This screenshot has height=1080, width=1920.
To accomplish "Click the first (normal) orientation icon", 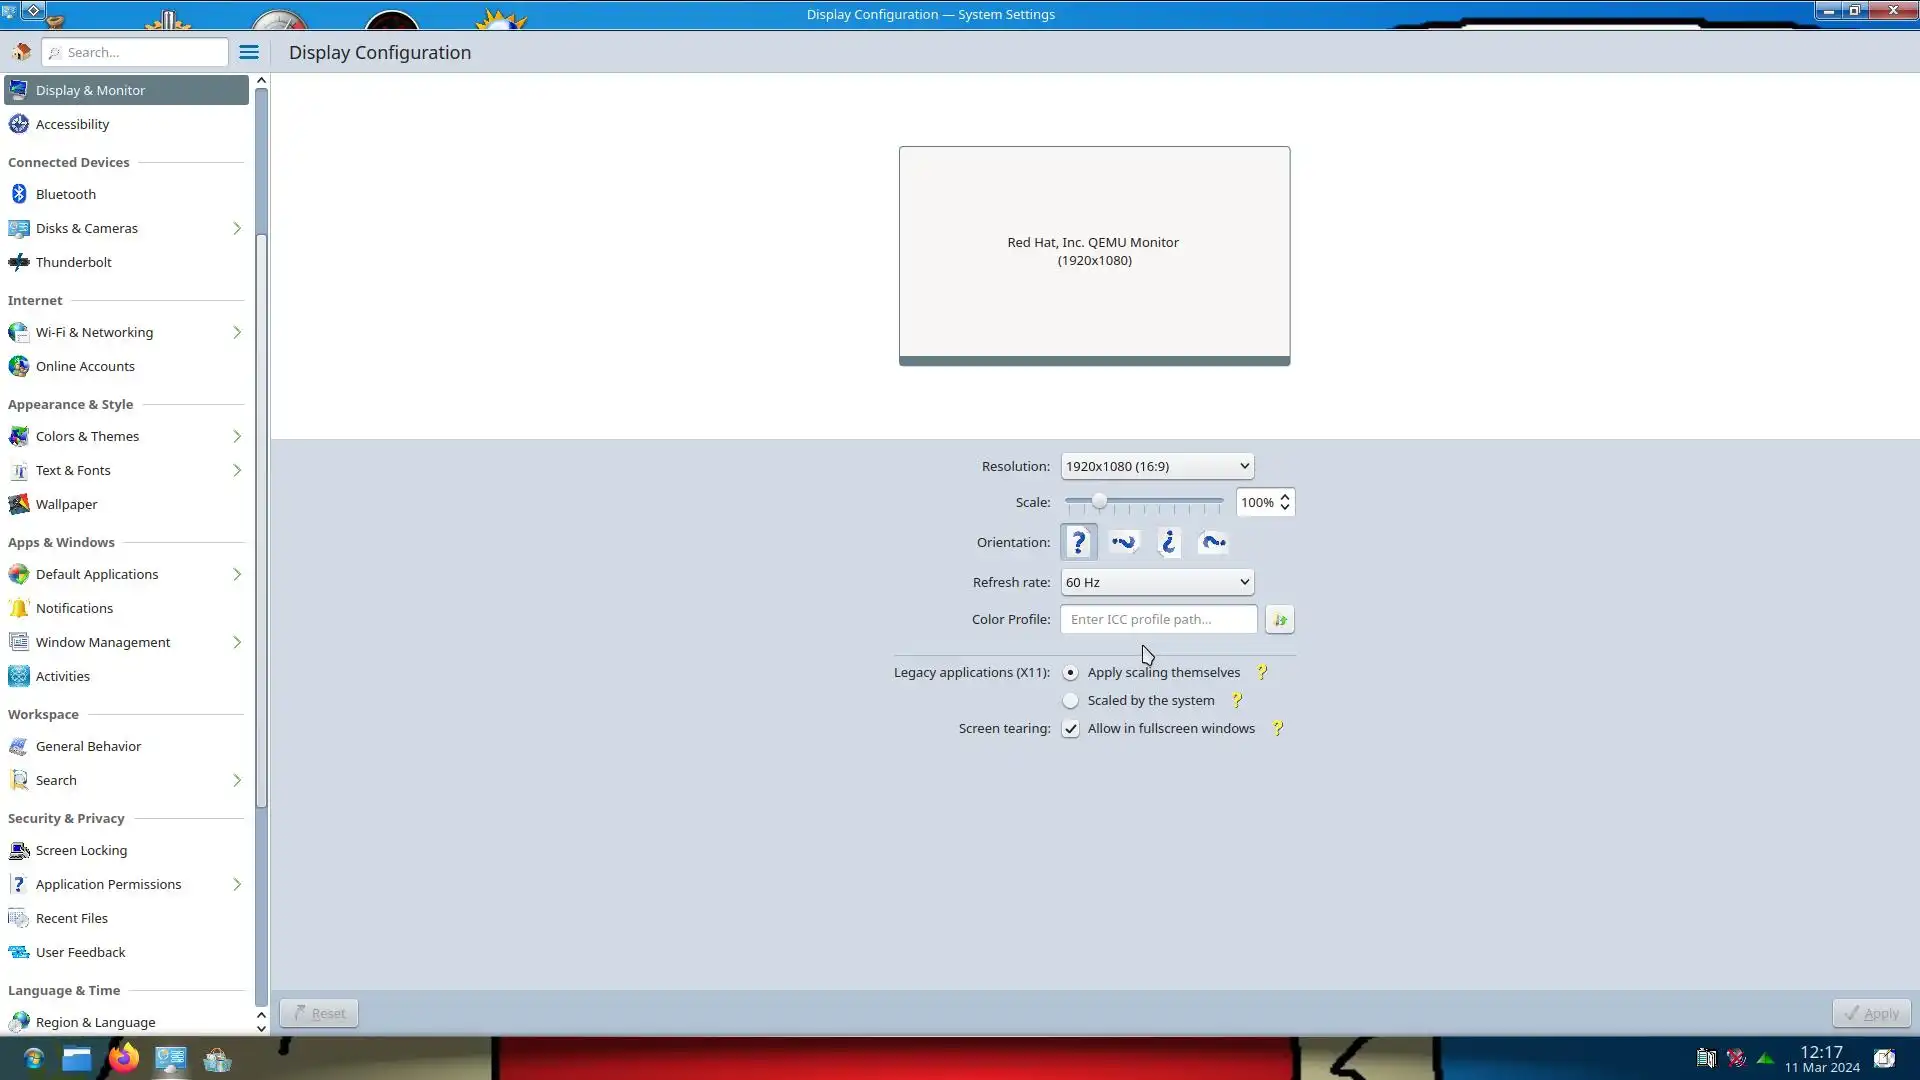I will (x=1078, y=542).
